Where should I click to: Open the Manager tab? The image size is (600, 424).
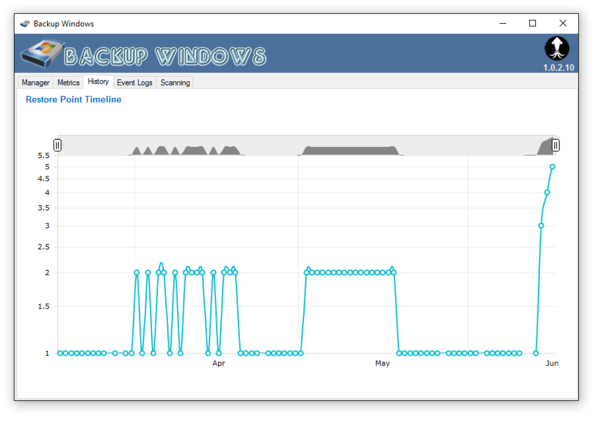click(36, 83)
